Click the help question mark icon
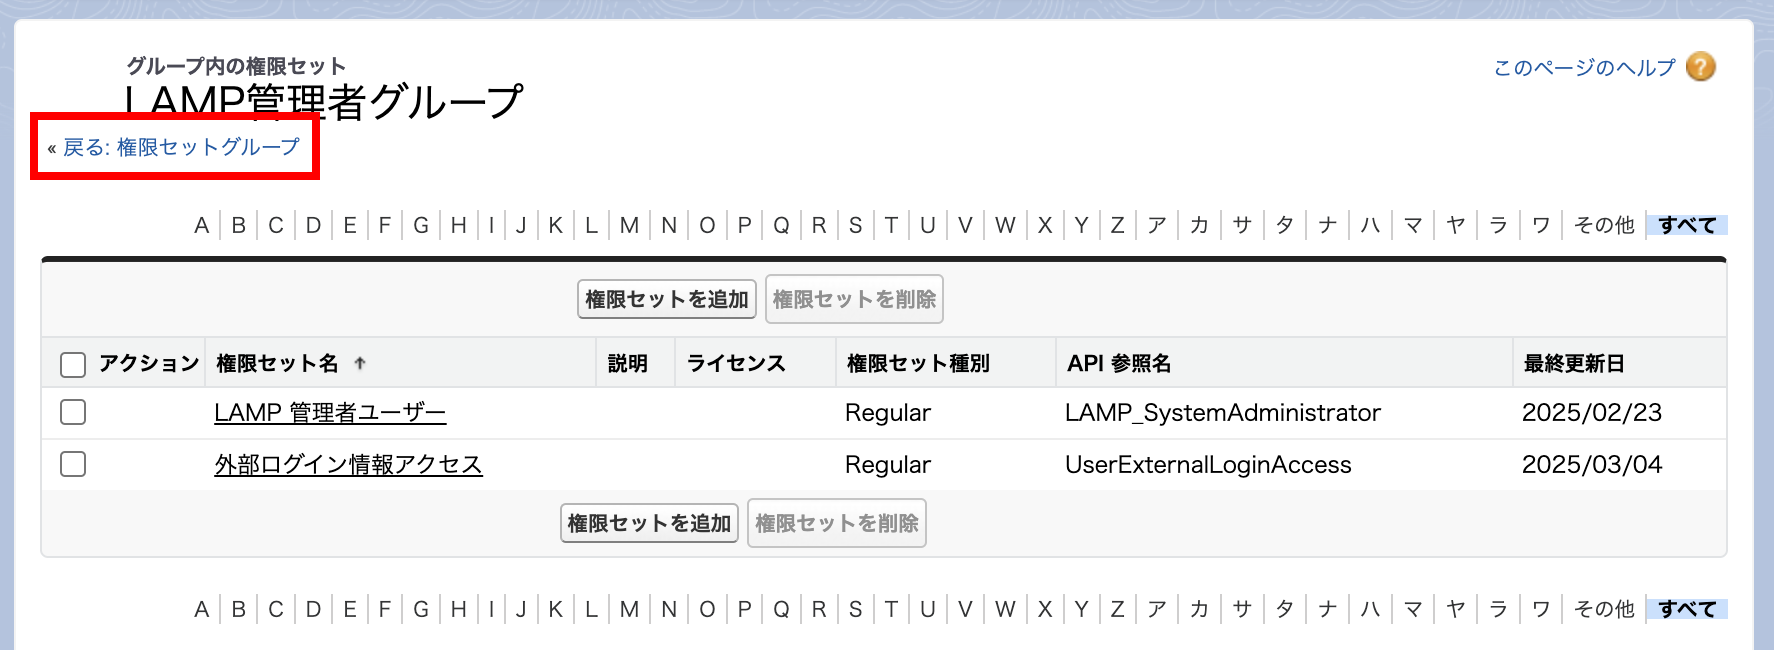This screenshot has height=650, width=1774. [x=1700, y=67]
